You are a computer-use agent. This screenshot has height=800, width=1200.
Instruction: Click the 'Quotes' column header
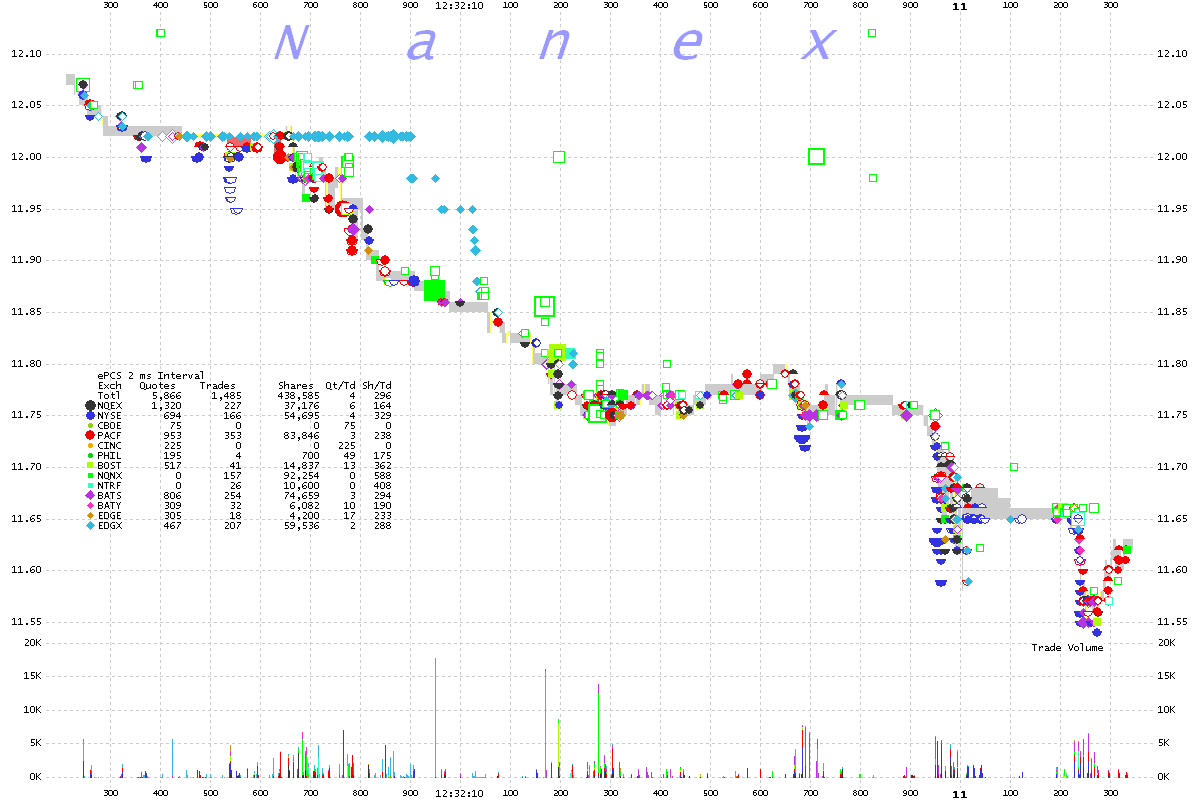[x=157, y=385]
